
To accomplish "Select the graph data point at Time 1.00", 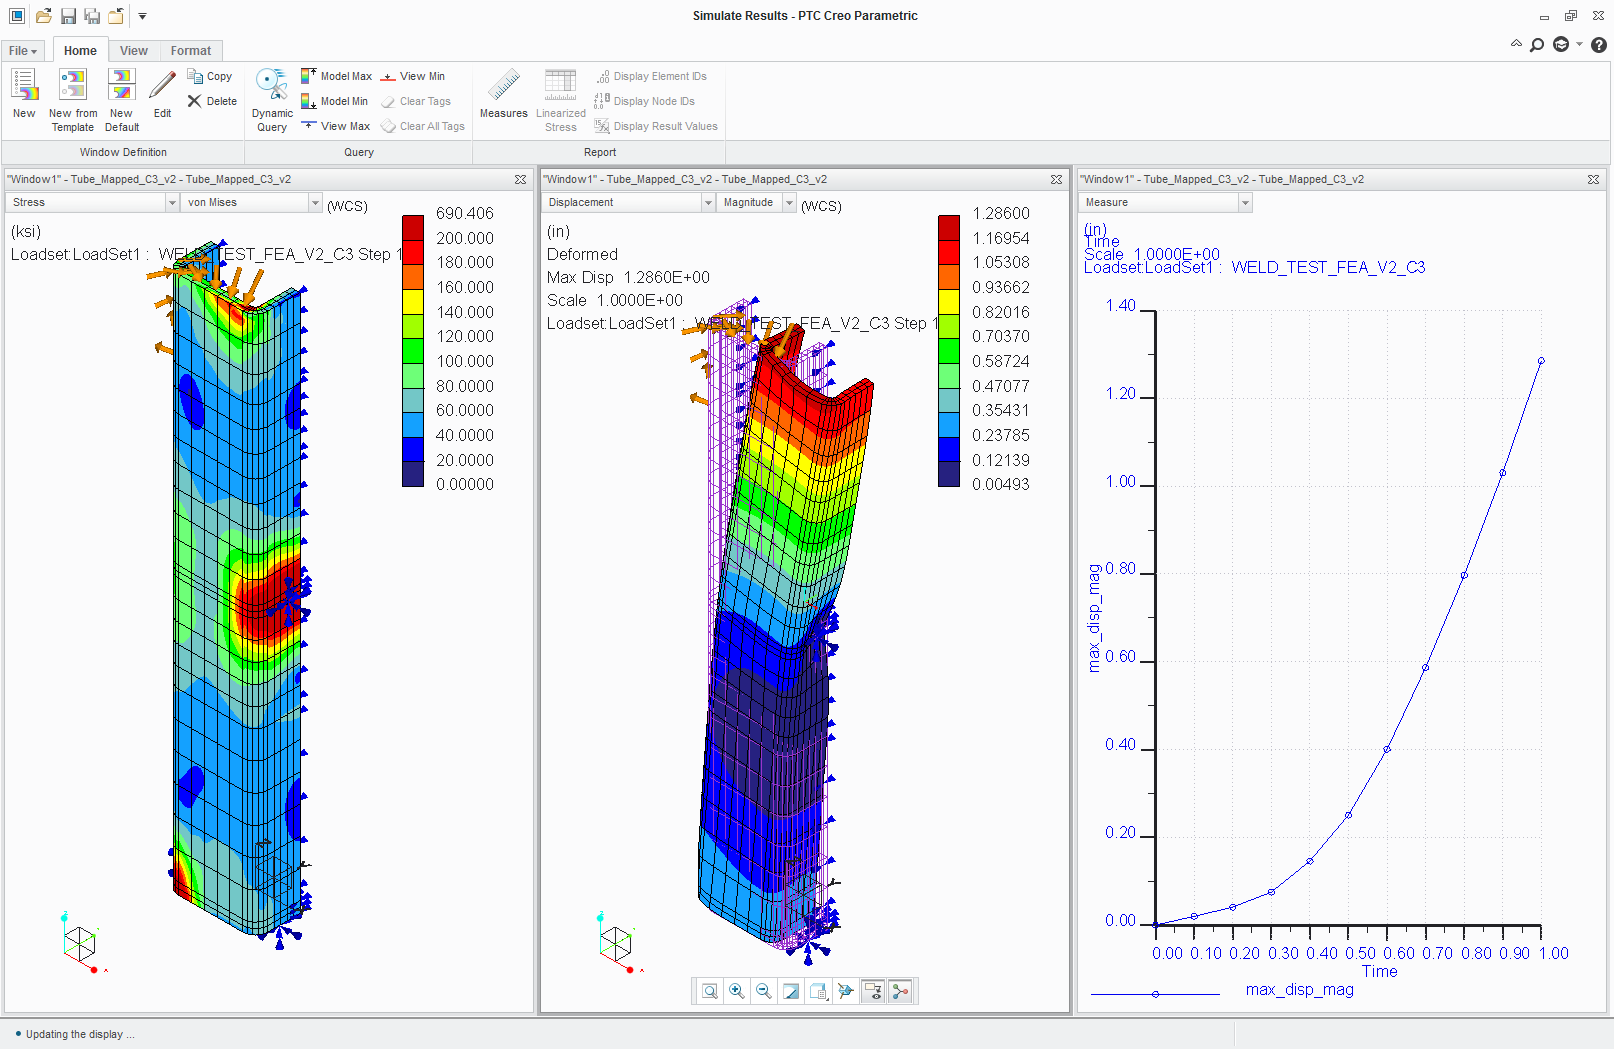I will click(1541, 361).
